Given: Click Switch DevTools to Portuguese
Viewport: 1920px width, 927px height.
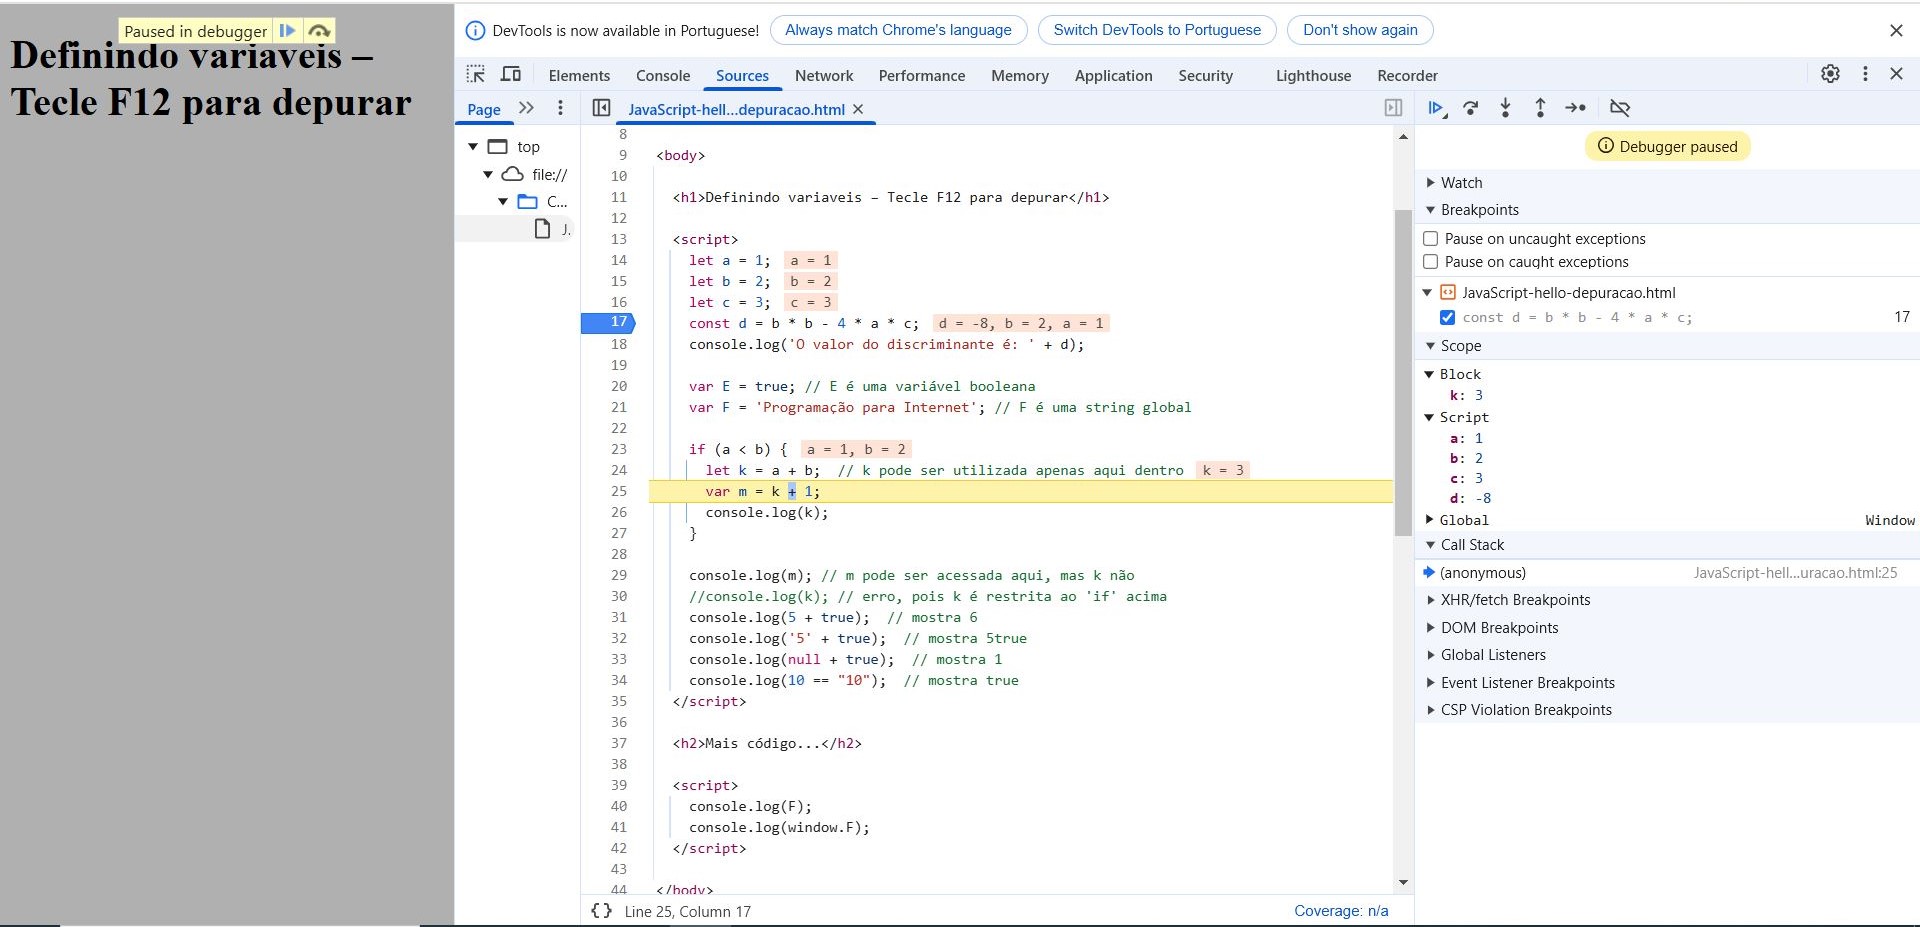Looking at the screenshot, I should point(1157,30).
